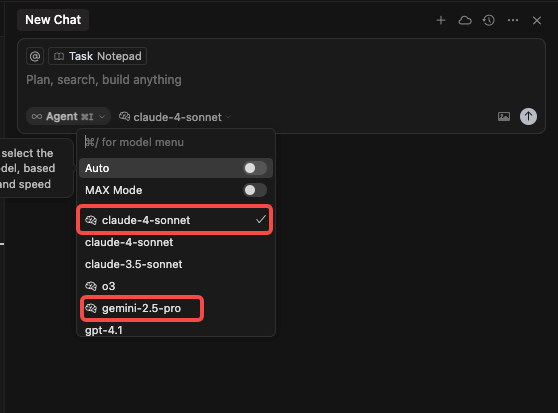Viewport: 558px width, 413px height.
Task: Click the infinity icon in Agent selector
Action: pos(37,117)
